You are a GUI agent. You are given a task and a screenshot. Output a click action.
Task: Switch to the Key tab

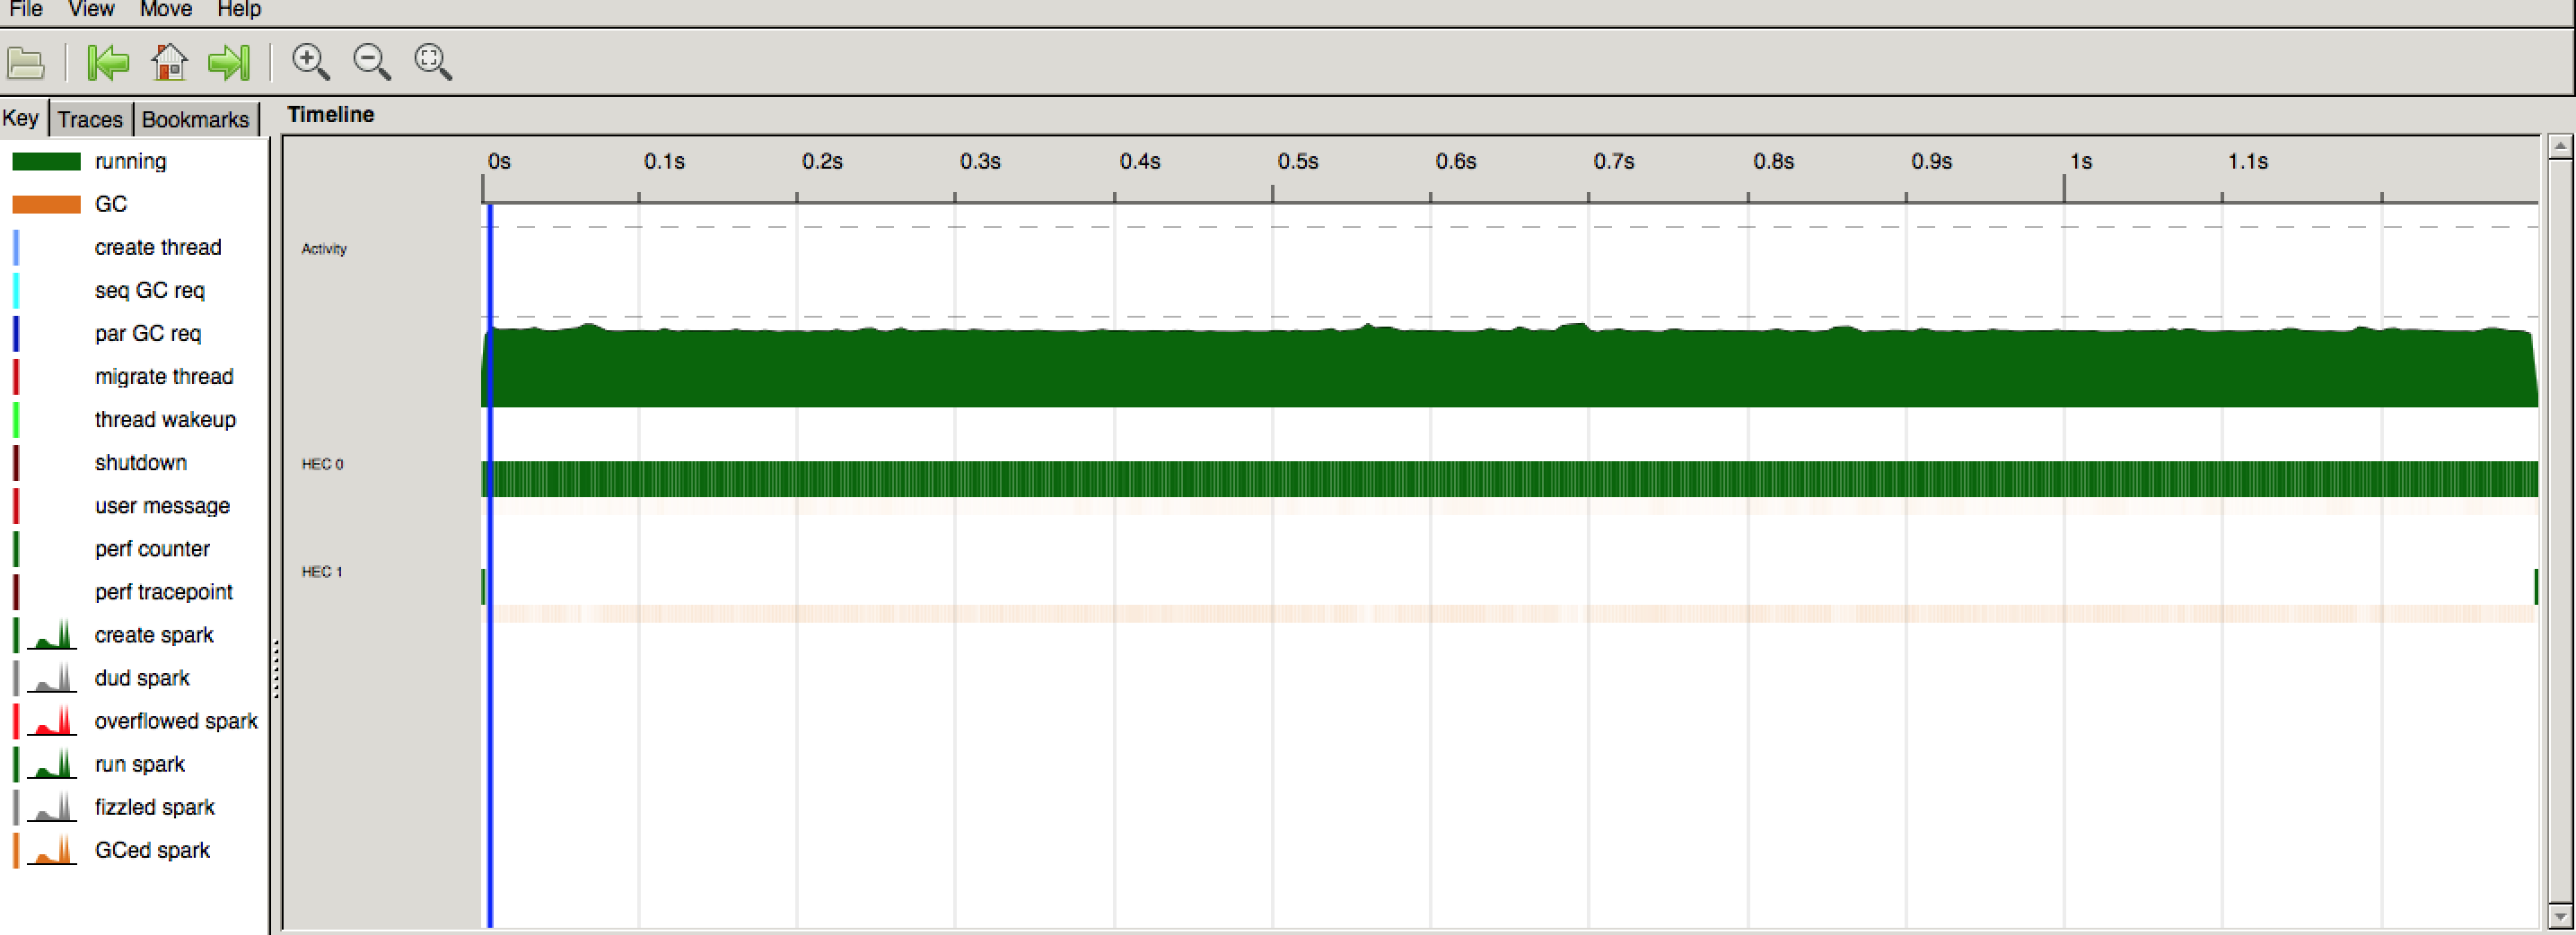[21, 118]
